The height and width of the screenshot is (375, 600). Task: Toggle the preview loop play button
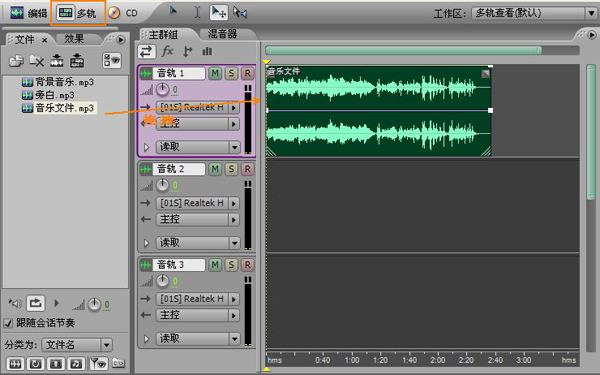pyautogui.click(x=36, y=303)
